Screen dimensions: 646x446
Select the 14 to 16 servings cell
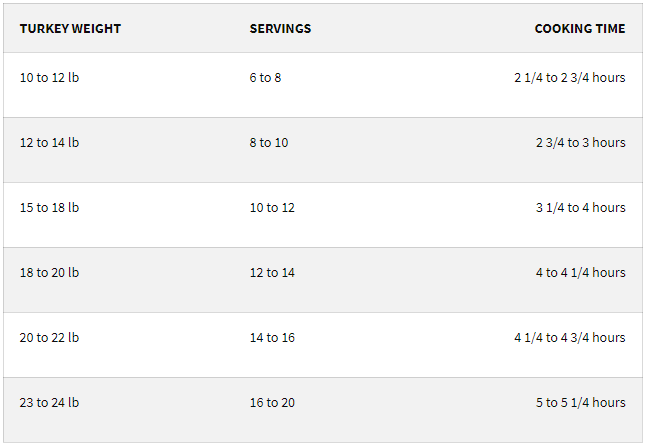(272, 338)
